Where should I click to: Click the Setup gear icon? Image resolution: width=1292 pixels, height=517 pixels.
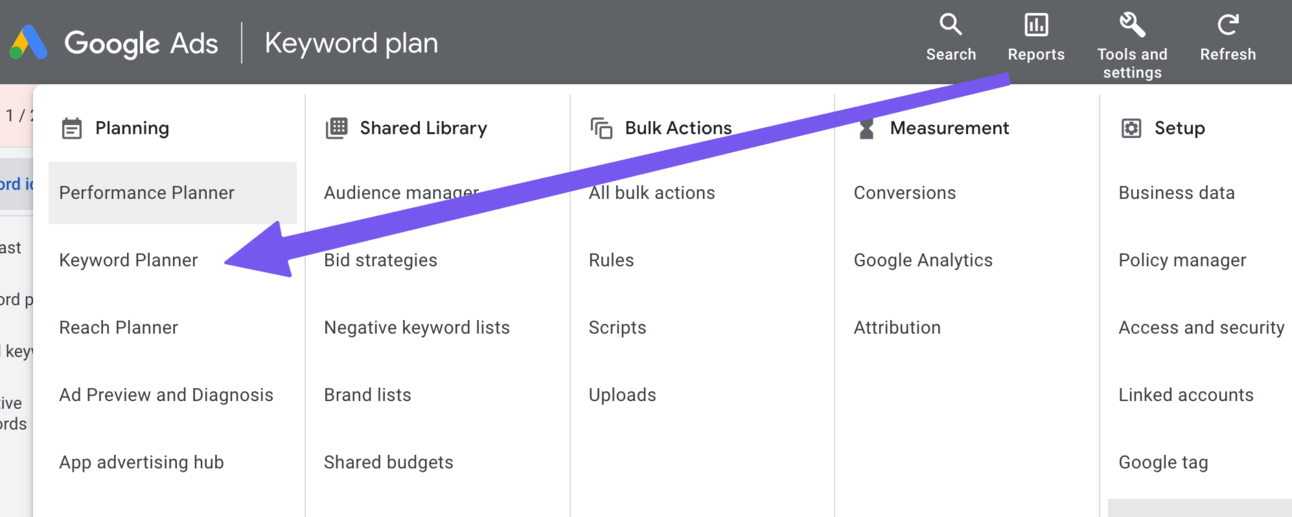[x=1131, y=128]
